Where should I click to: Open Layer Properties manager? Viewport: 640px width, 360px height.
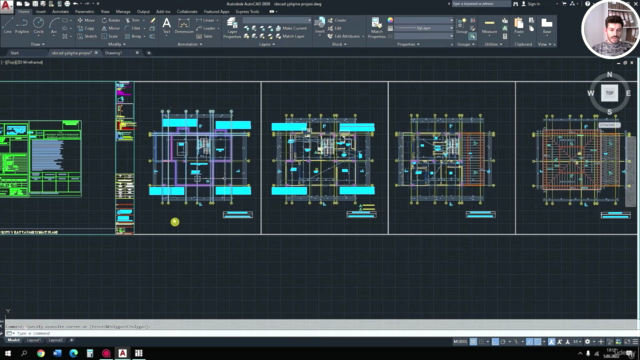coord(232,28)
